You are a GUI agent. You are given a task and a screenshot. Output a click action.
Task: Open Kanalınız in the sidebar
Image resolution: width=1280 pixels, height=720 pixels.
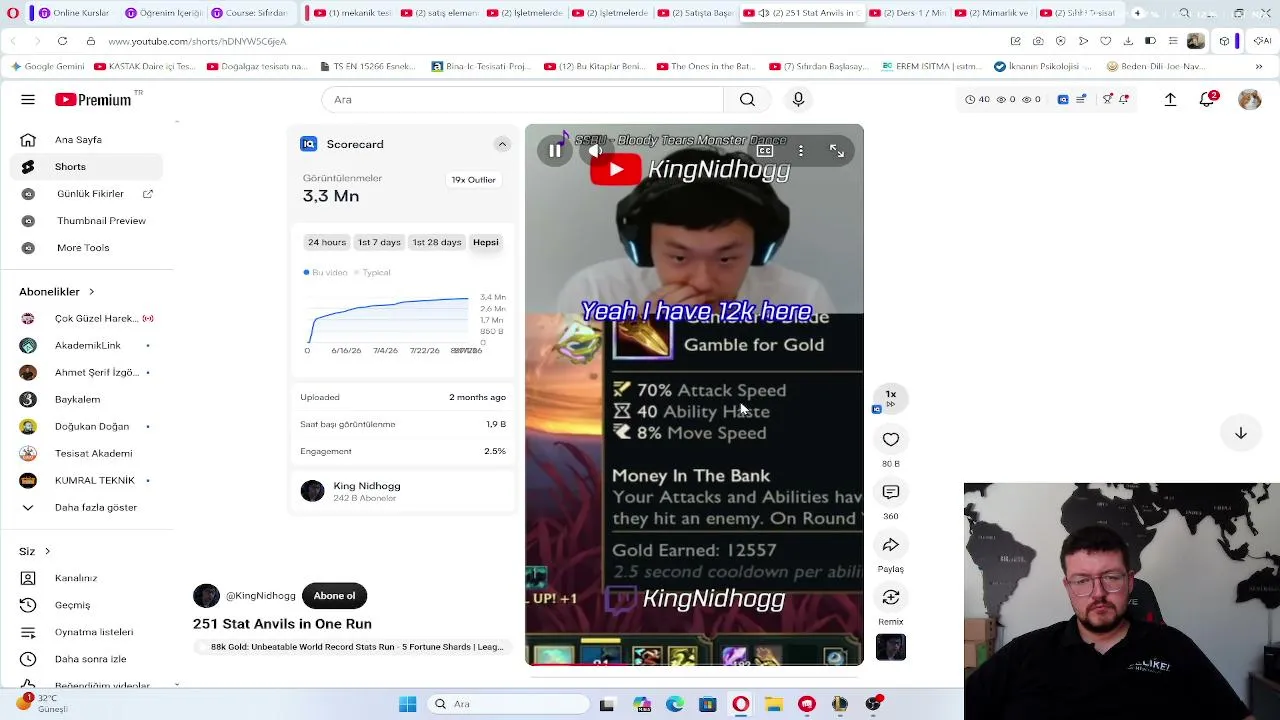point(87,578)
